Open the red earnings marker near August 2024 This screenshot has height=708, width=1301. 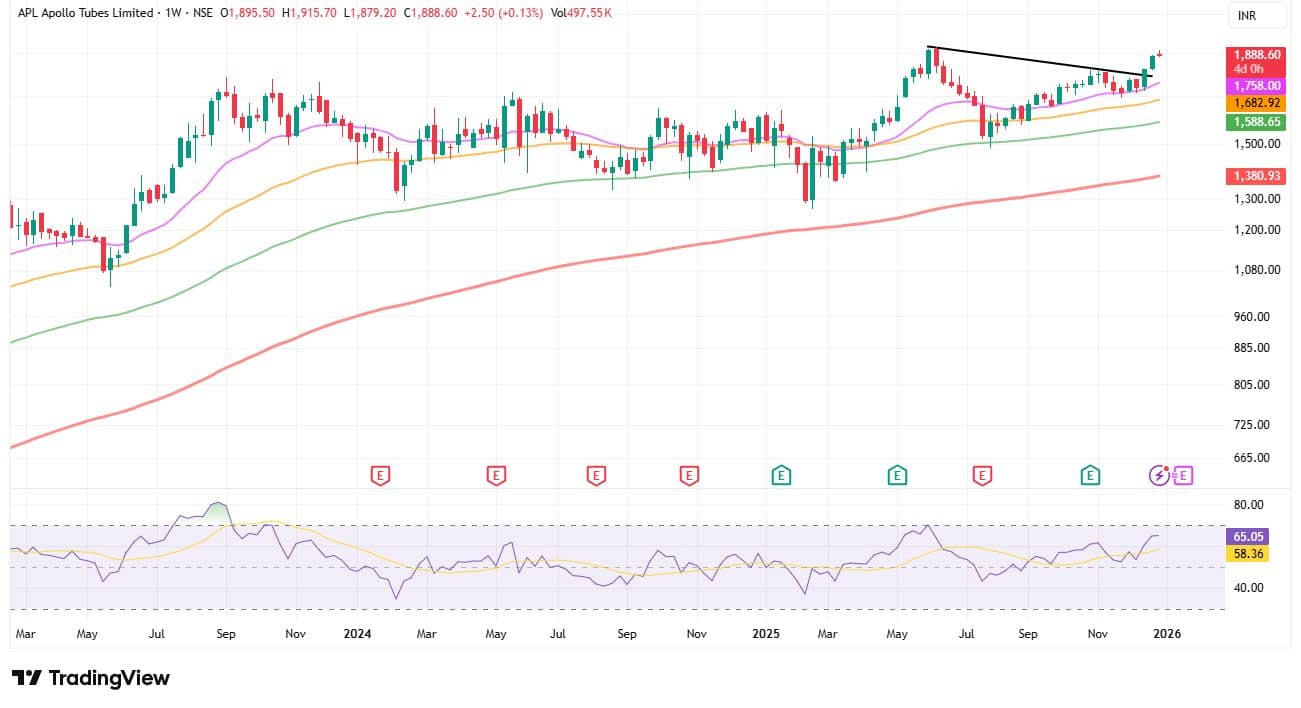596,476
